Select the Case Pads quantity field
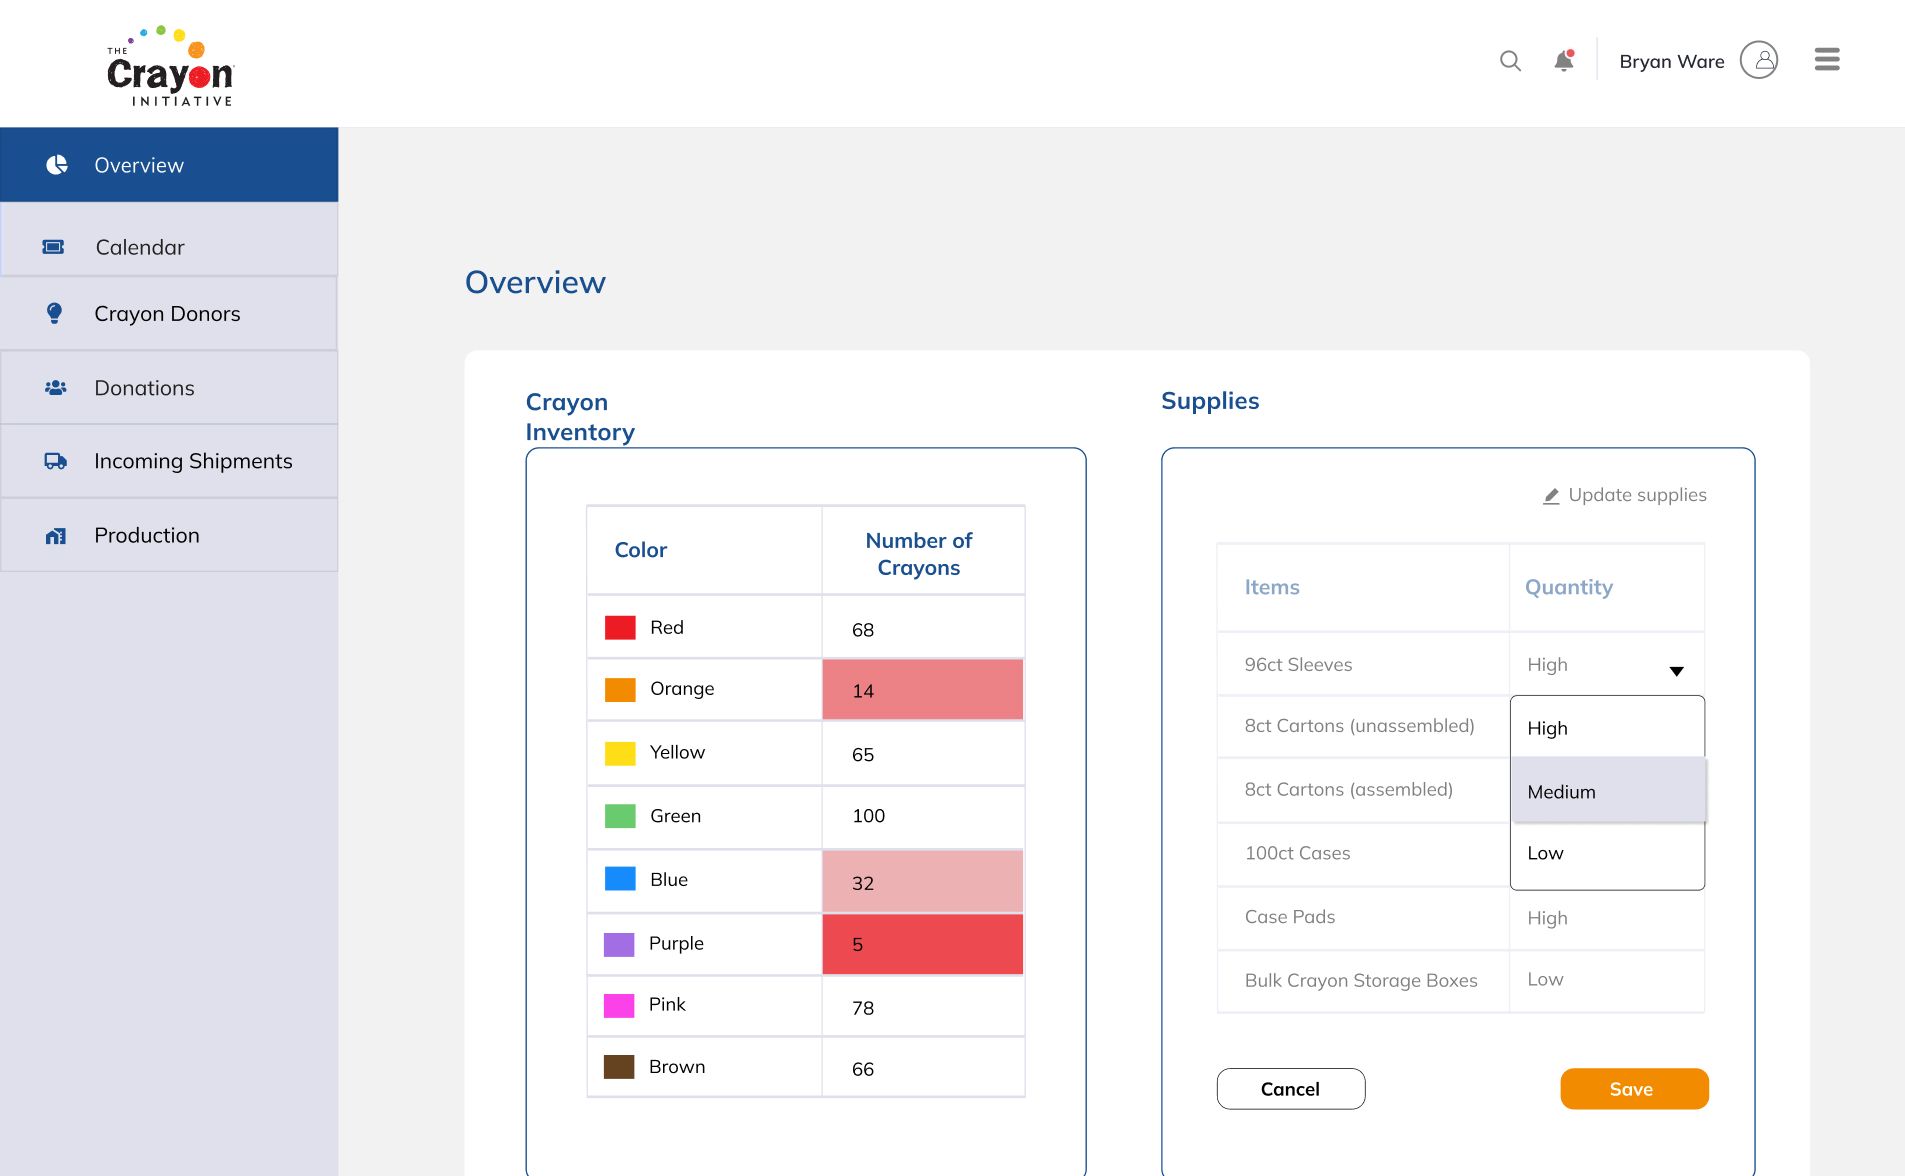Screen dimensions: 1905x1176 point(1606,918)
